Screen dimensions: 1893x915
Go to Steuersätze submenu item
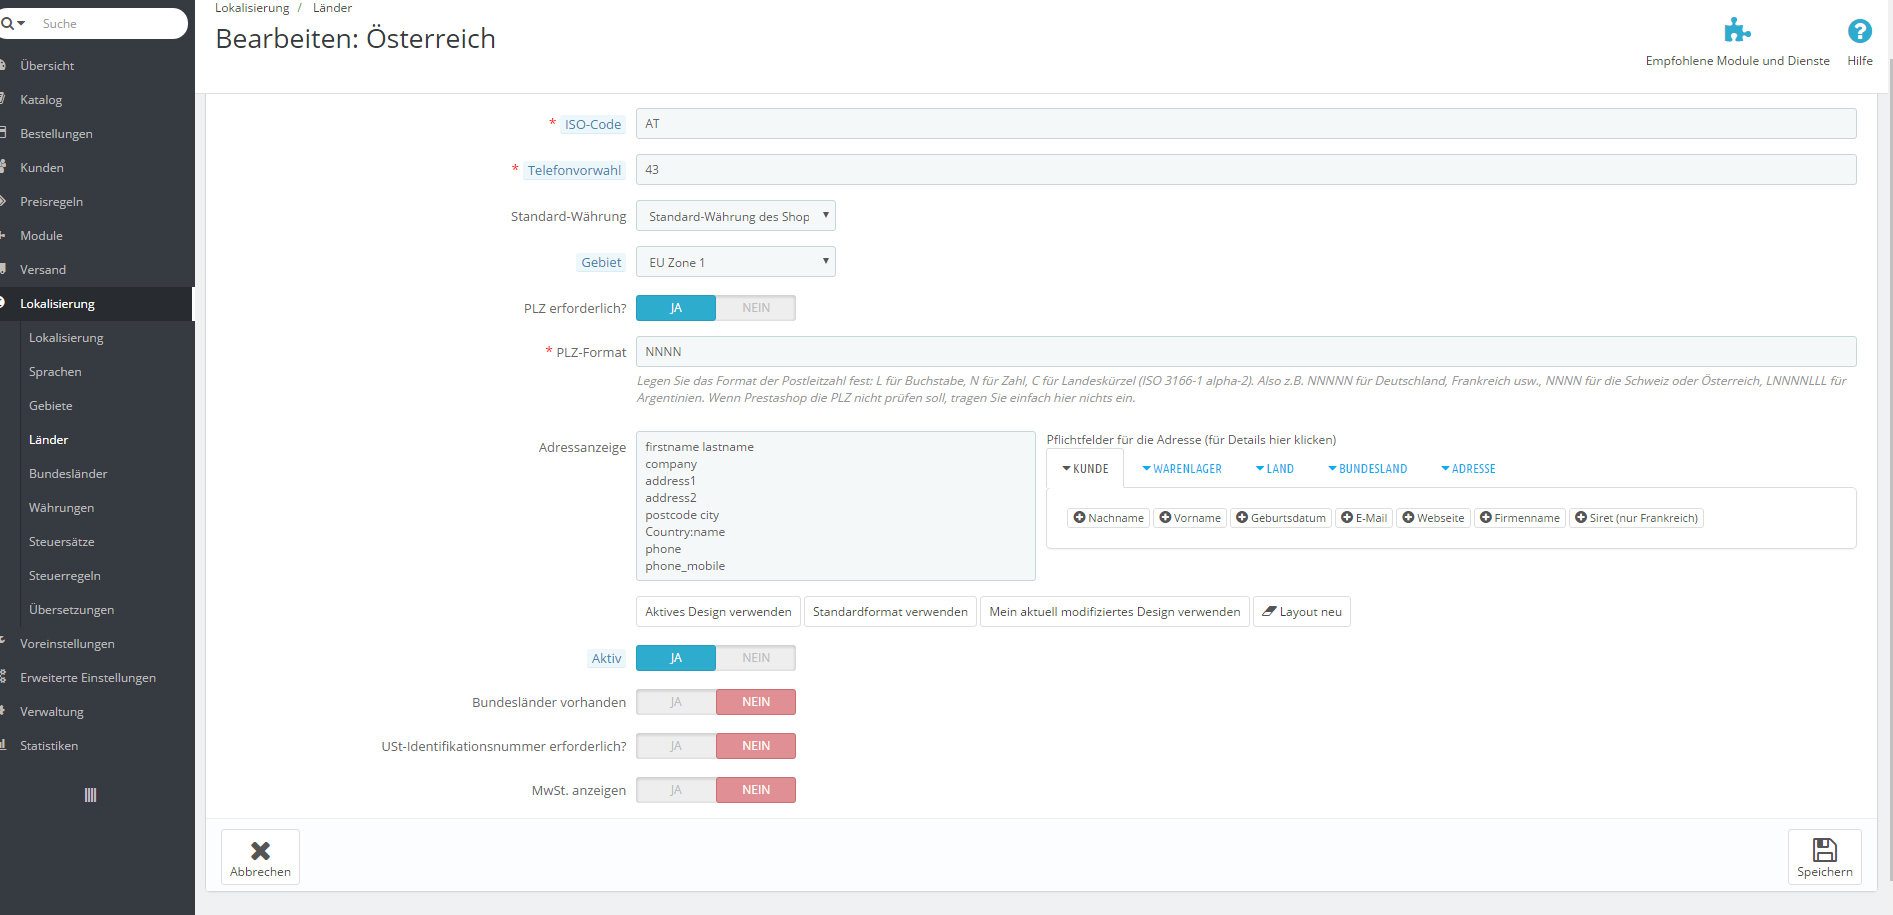[62, 542]
